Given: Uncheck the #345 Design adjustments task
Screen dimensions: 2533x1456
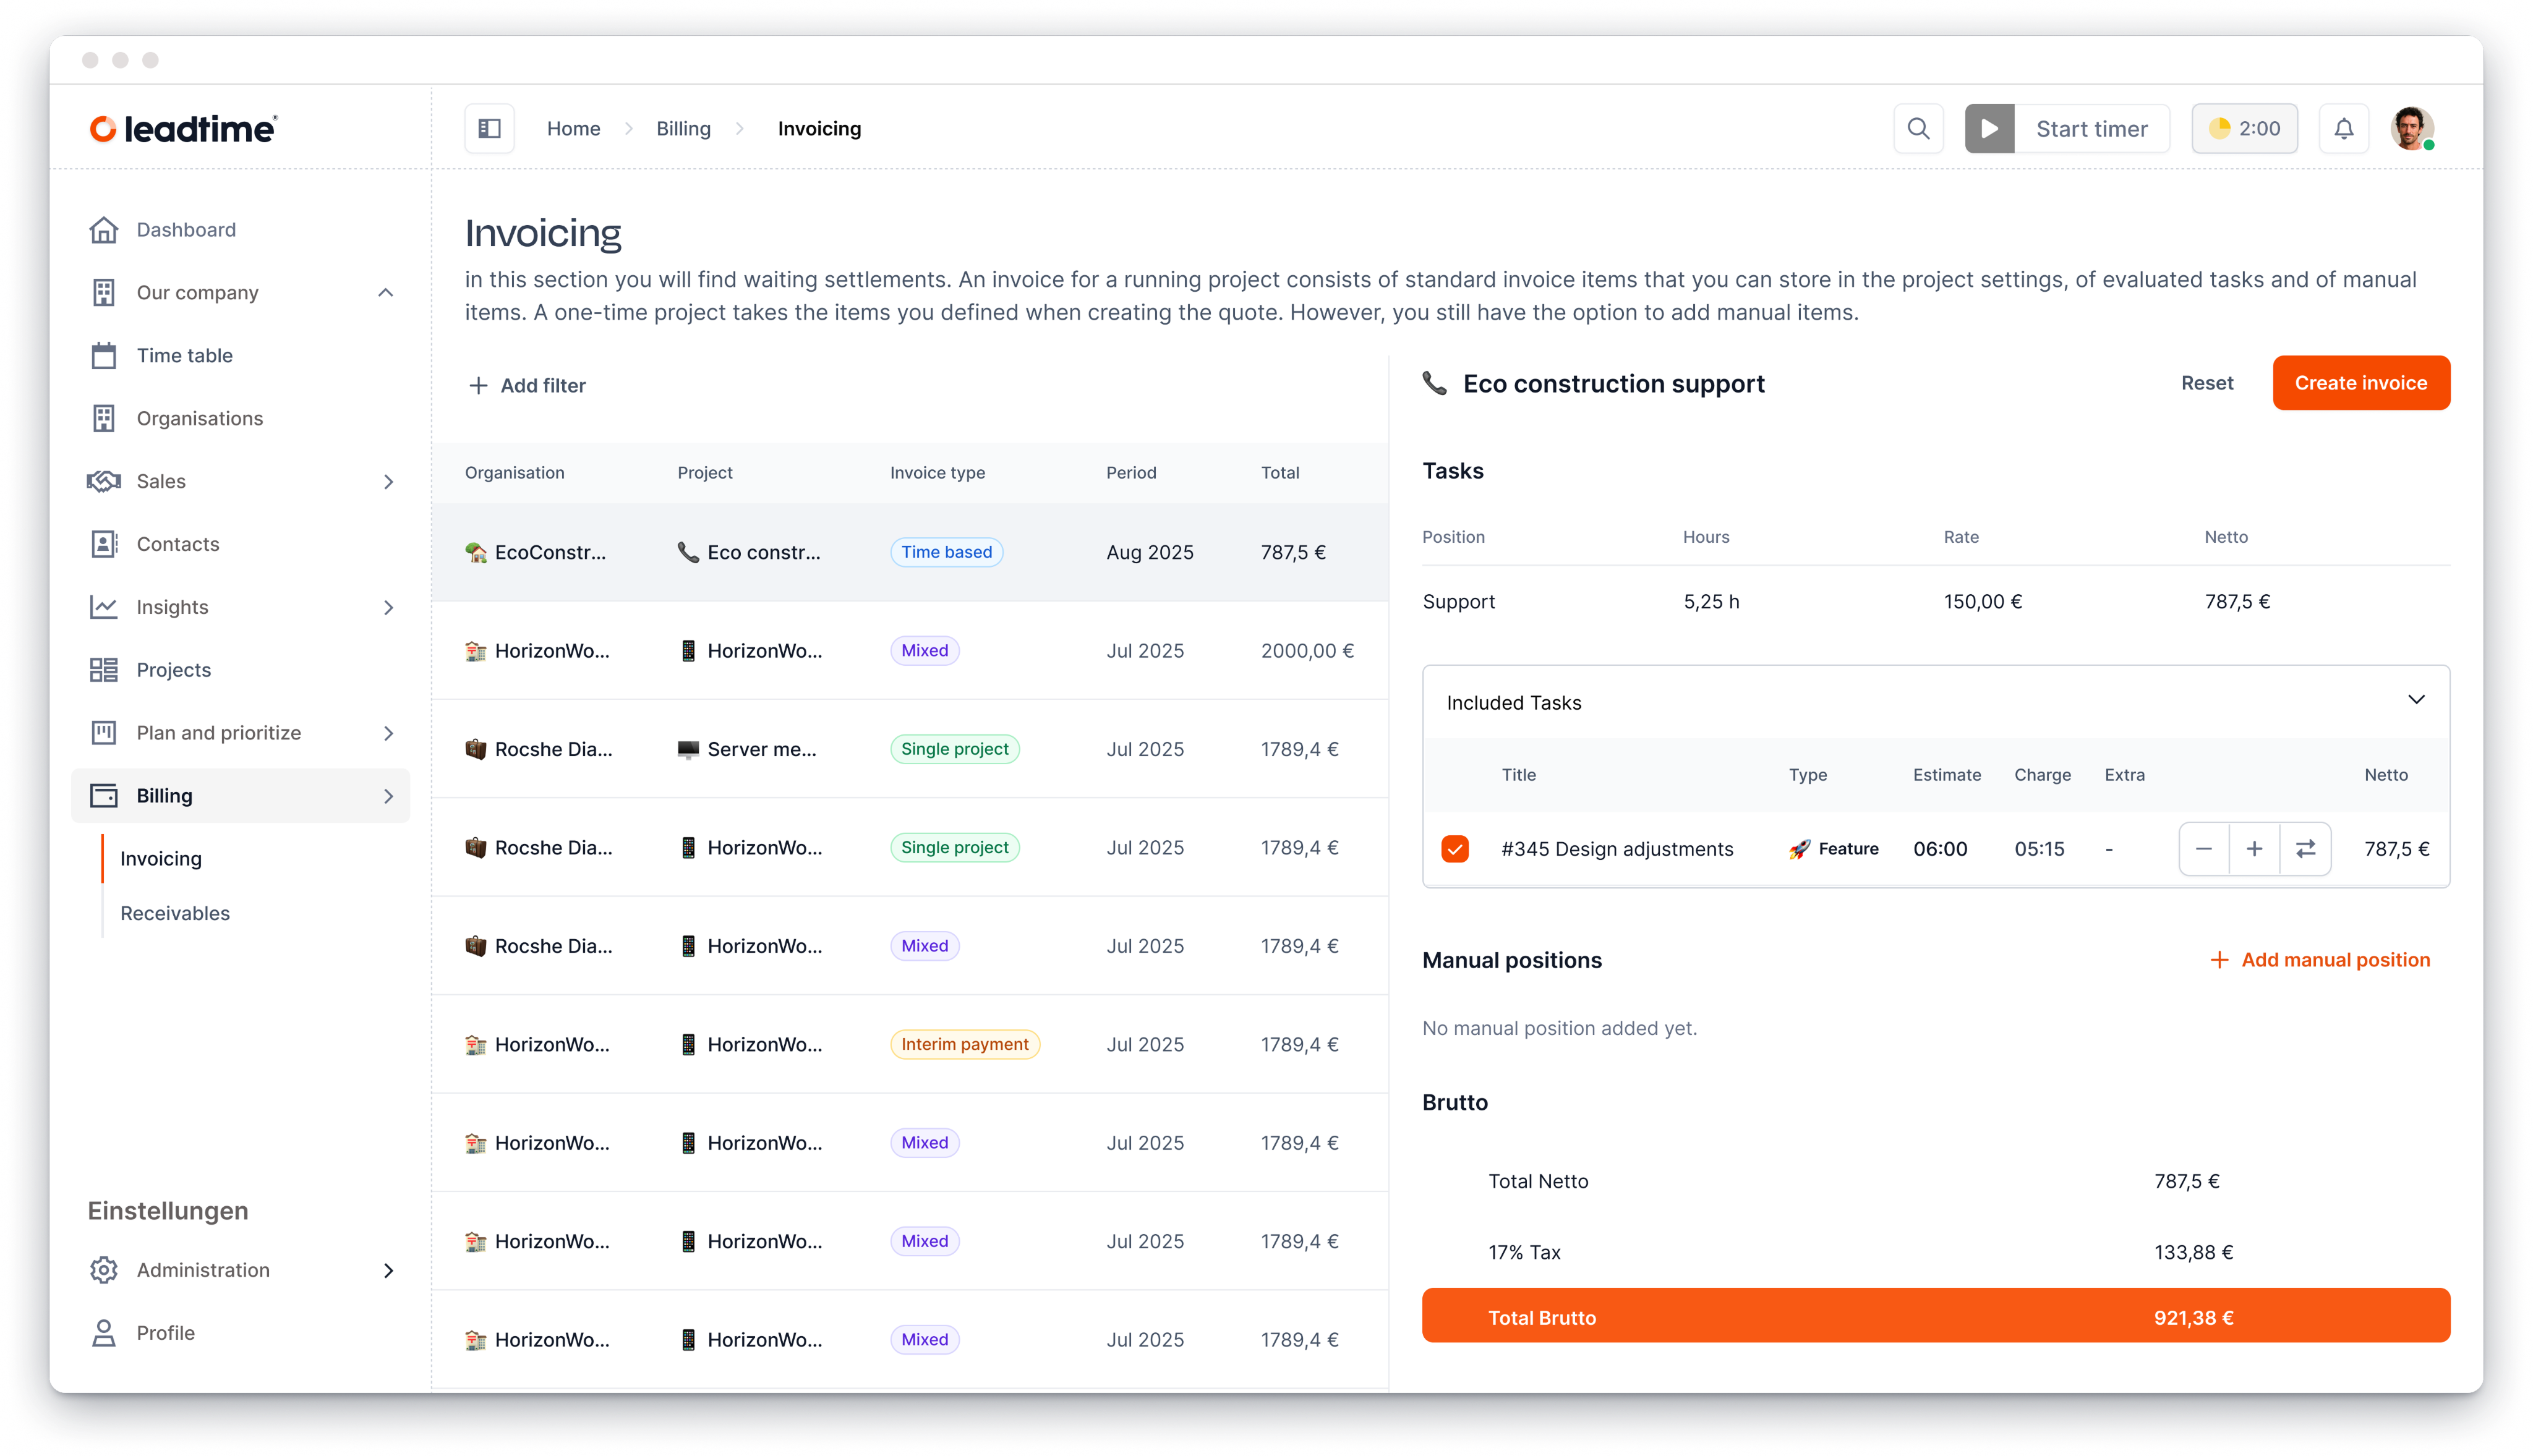Looking at the screenshot, I should [1455, 848].
